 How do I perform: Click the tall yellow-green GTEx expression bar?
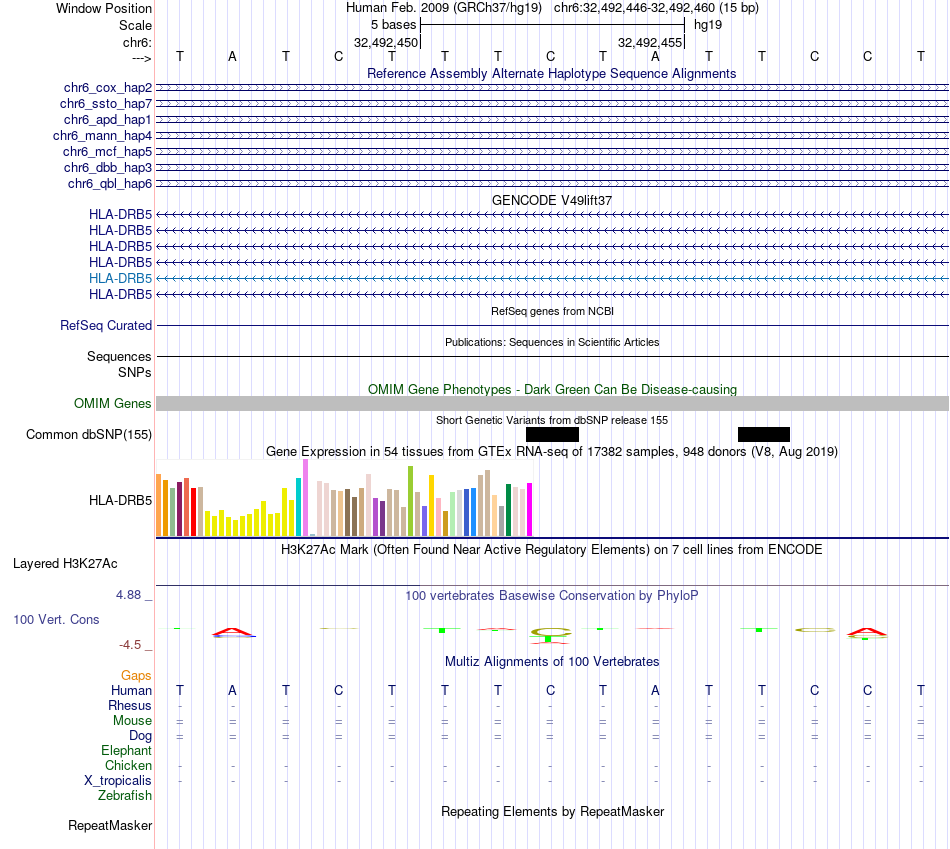(x=411, y=501)
